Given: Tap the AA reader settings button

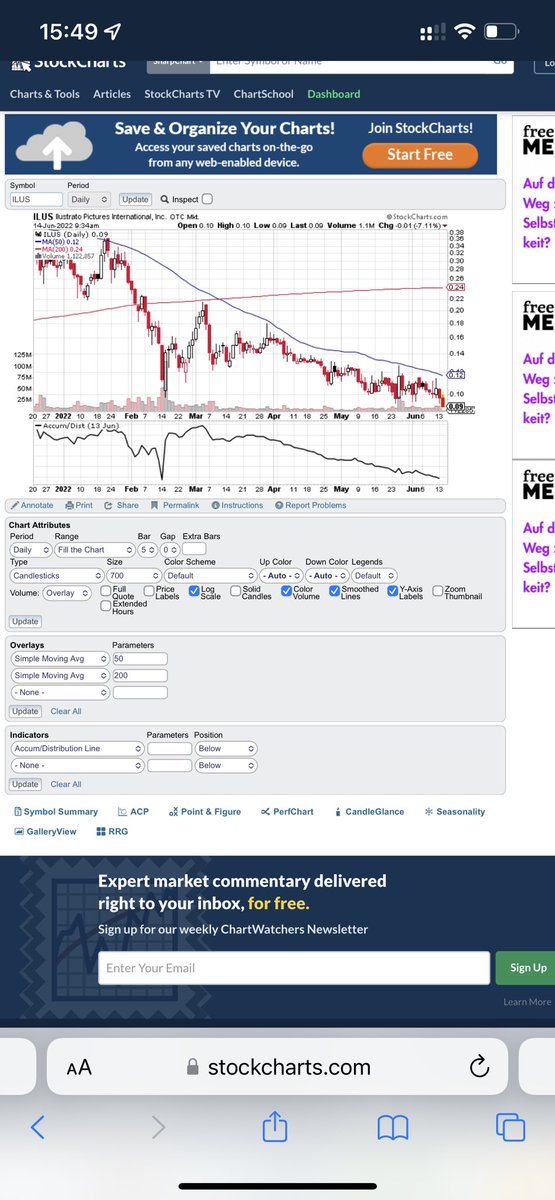Looking at the screenshot, I should [x=79, y=1067].
